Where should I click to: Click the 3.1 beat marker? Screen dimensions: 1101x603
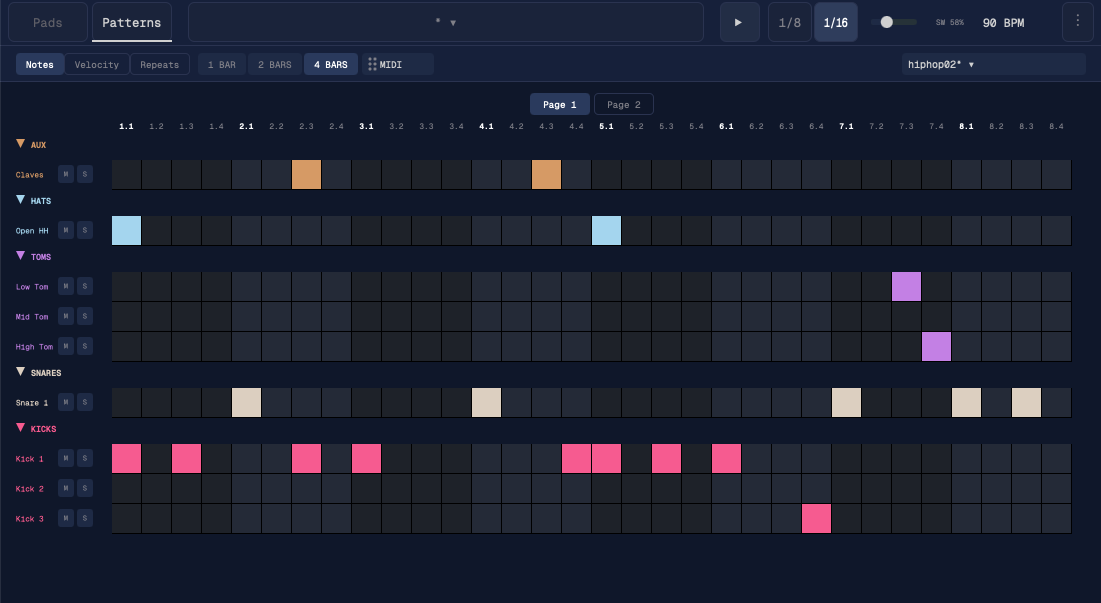coord(366,126)
